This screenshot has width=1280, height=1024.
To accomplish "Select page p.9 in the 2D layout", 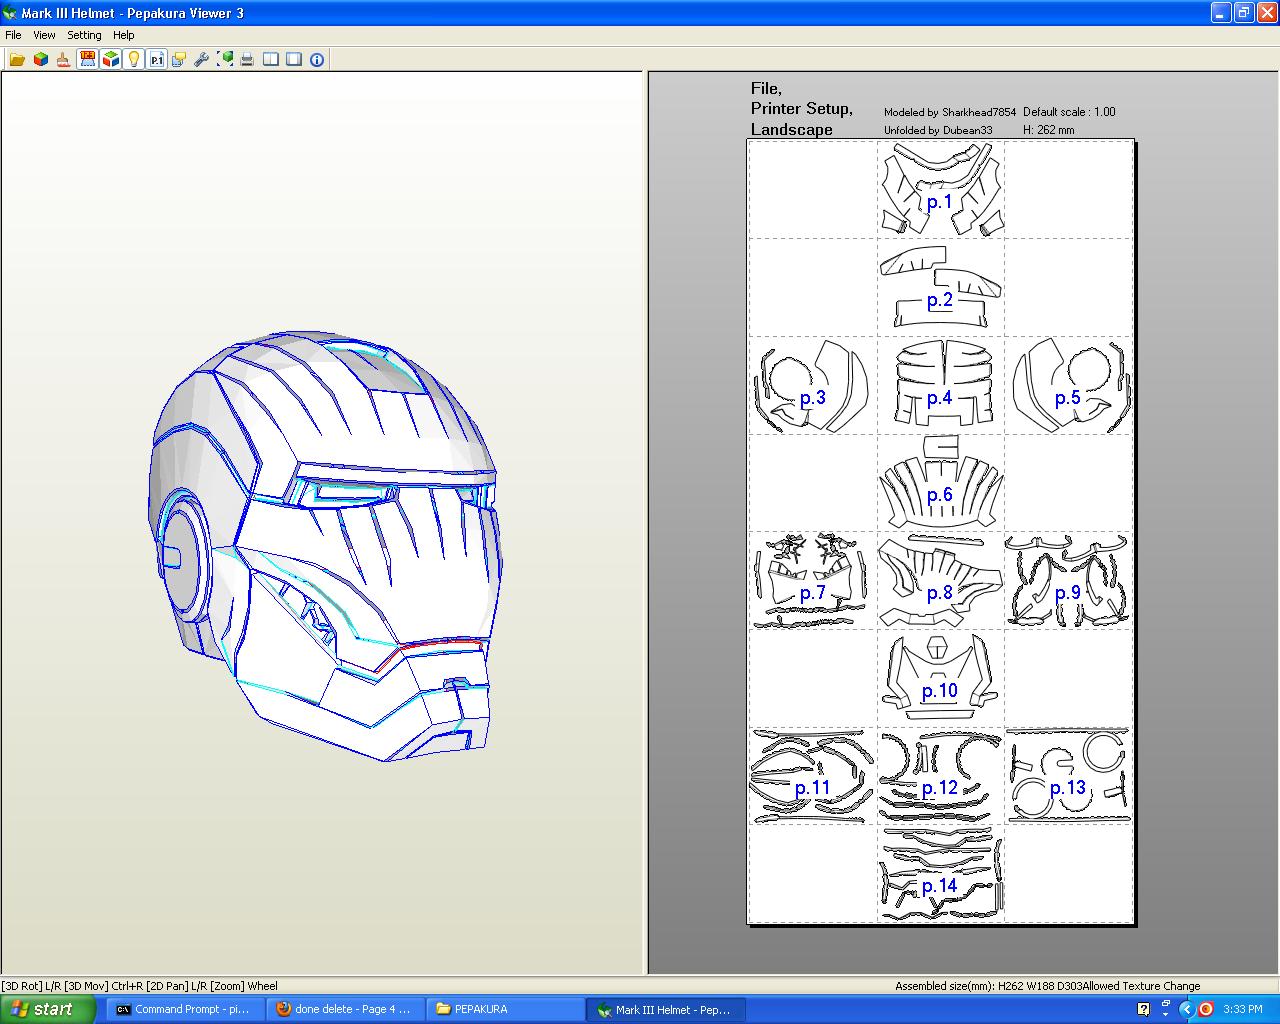I will pos(1068,580).
